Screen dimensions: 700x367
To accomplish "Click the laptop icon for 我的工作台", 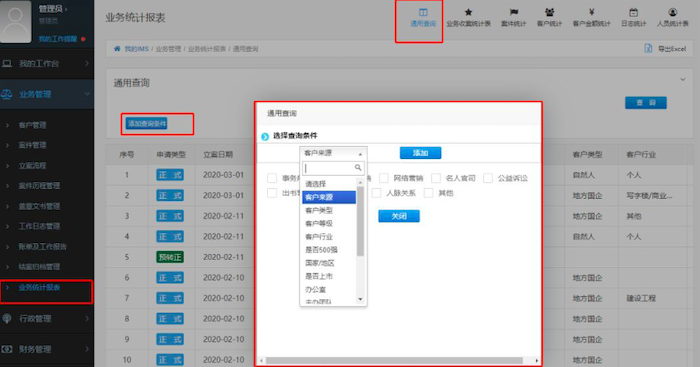I will [7, 63].
